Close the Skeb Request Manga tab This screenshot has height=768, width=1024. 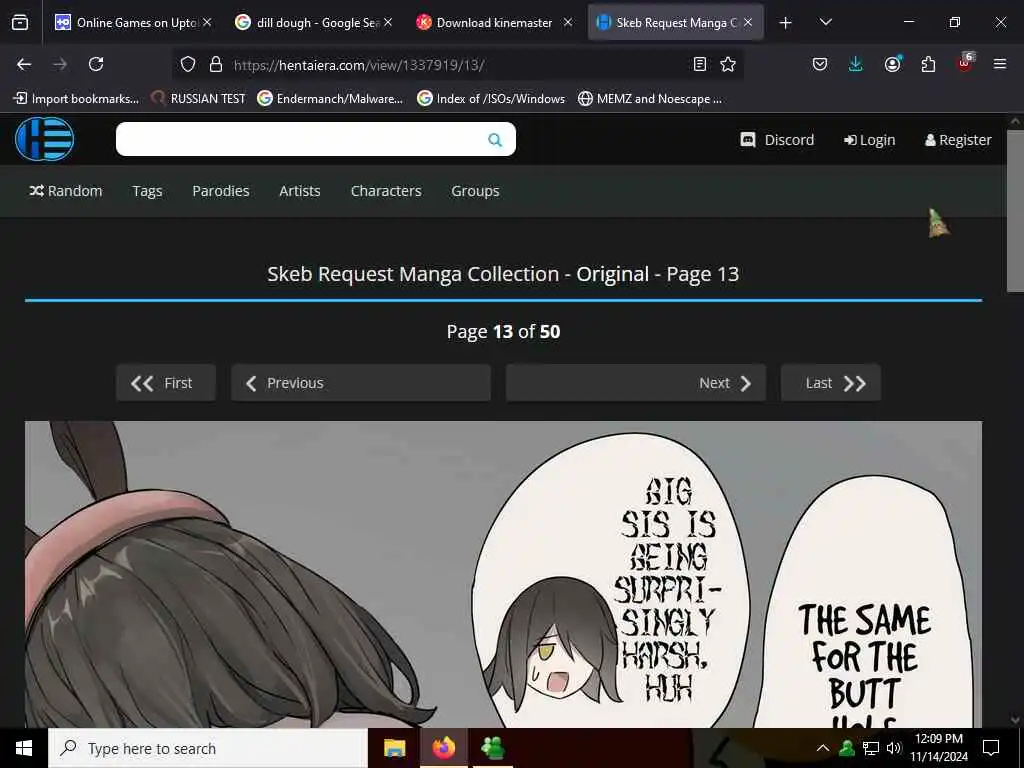coord(748,22)
